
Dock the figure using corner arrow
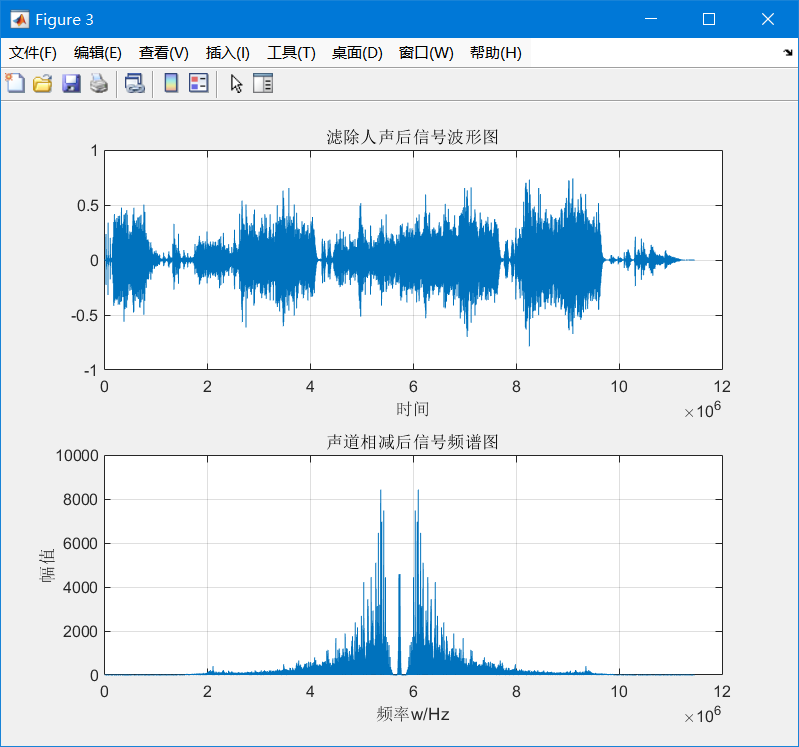(x=788, y=52)
